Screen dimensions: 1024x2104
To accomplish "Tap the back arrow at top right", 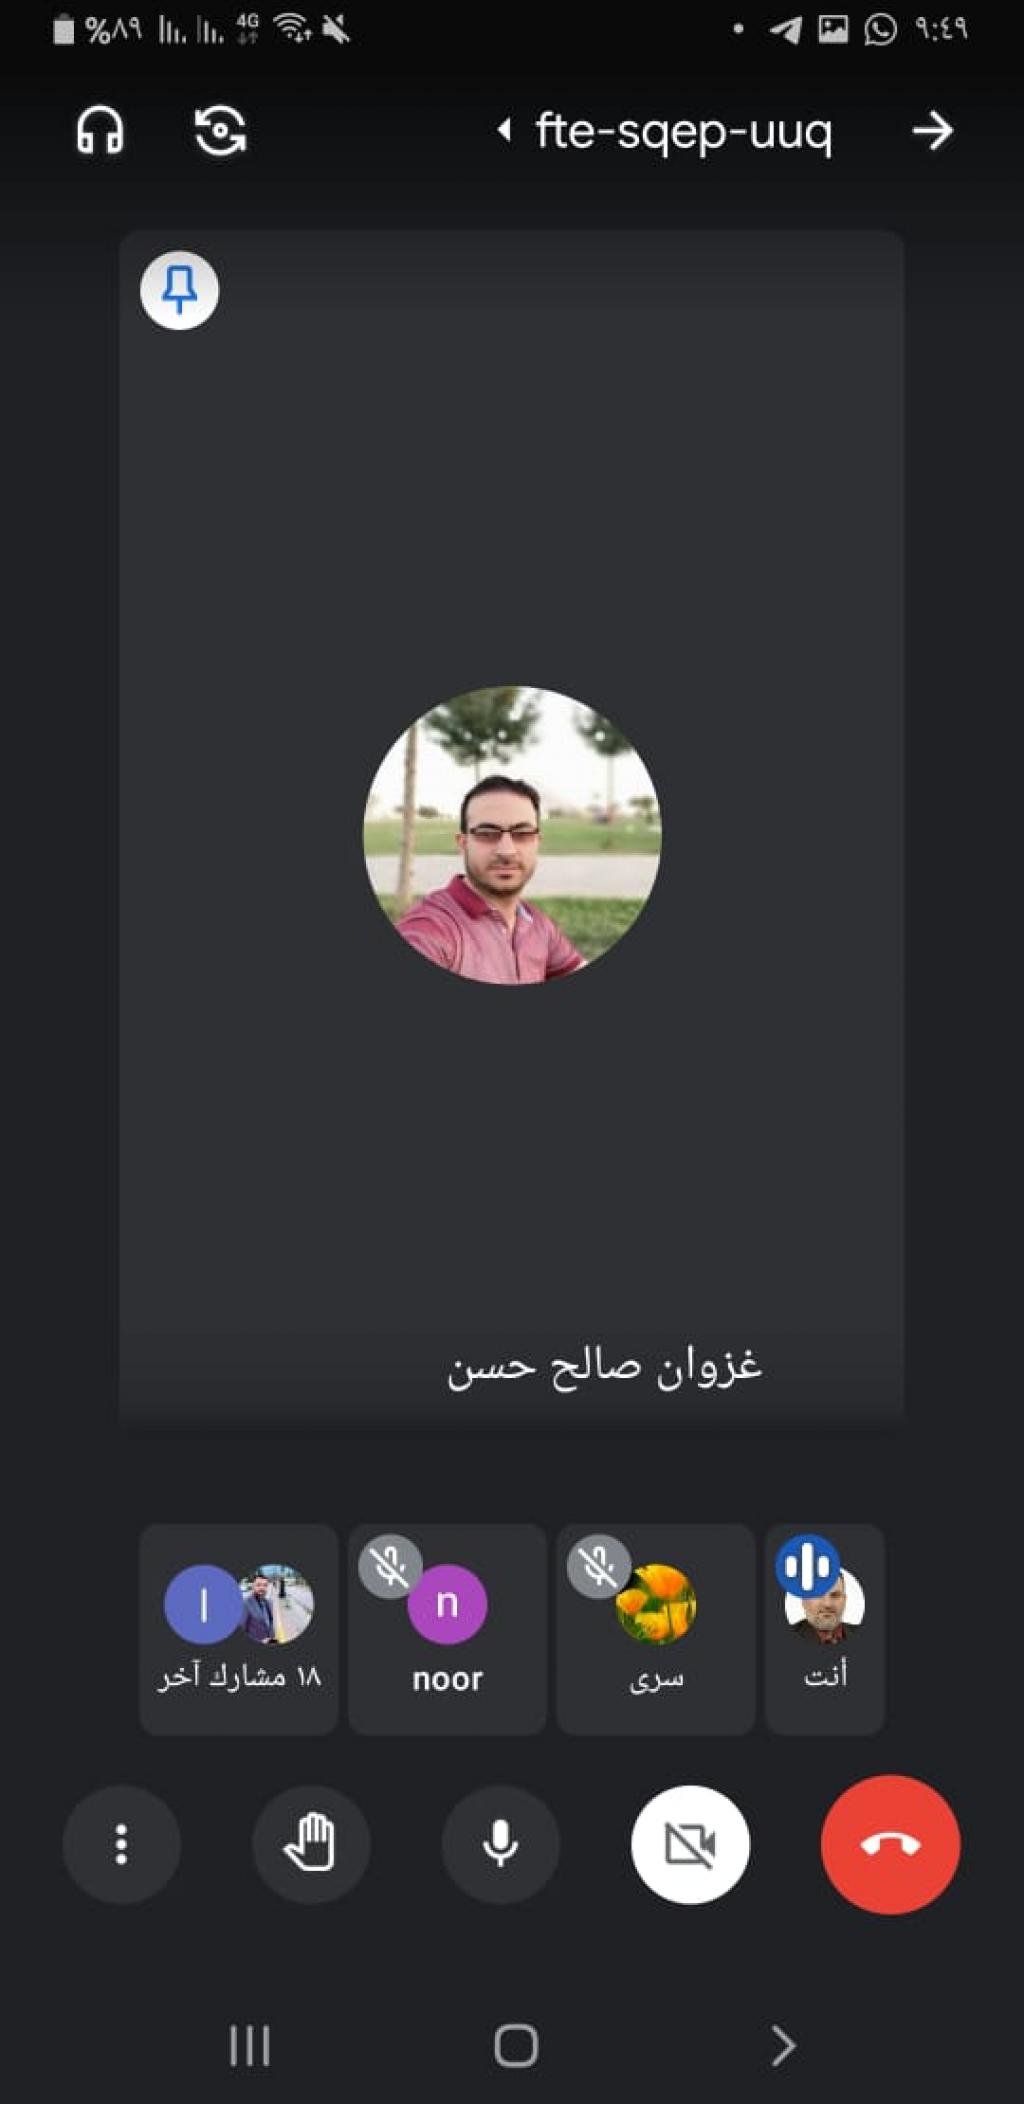I will pos(932,131).
